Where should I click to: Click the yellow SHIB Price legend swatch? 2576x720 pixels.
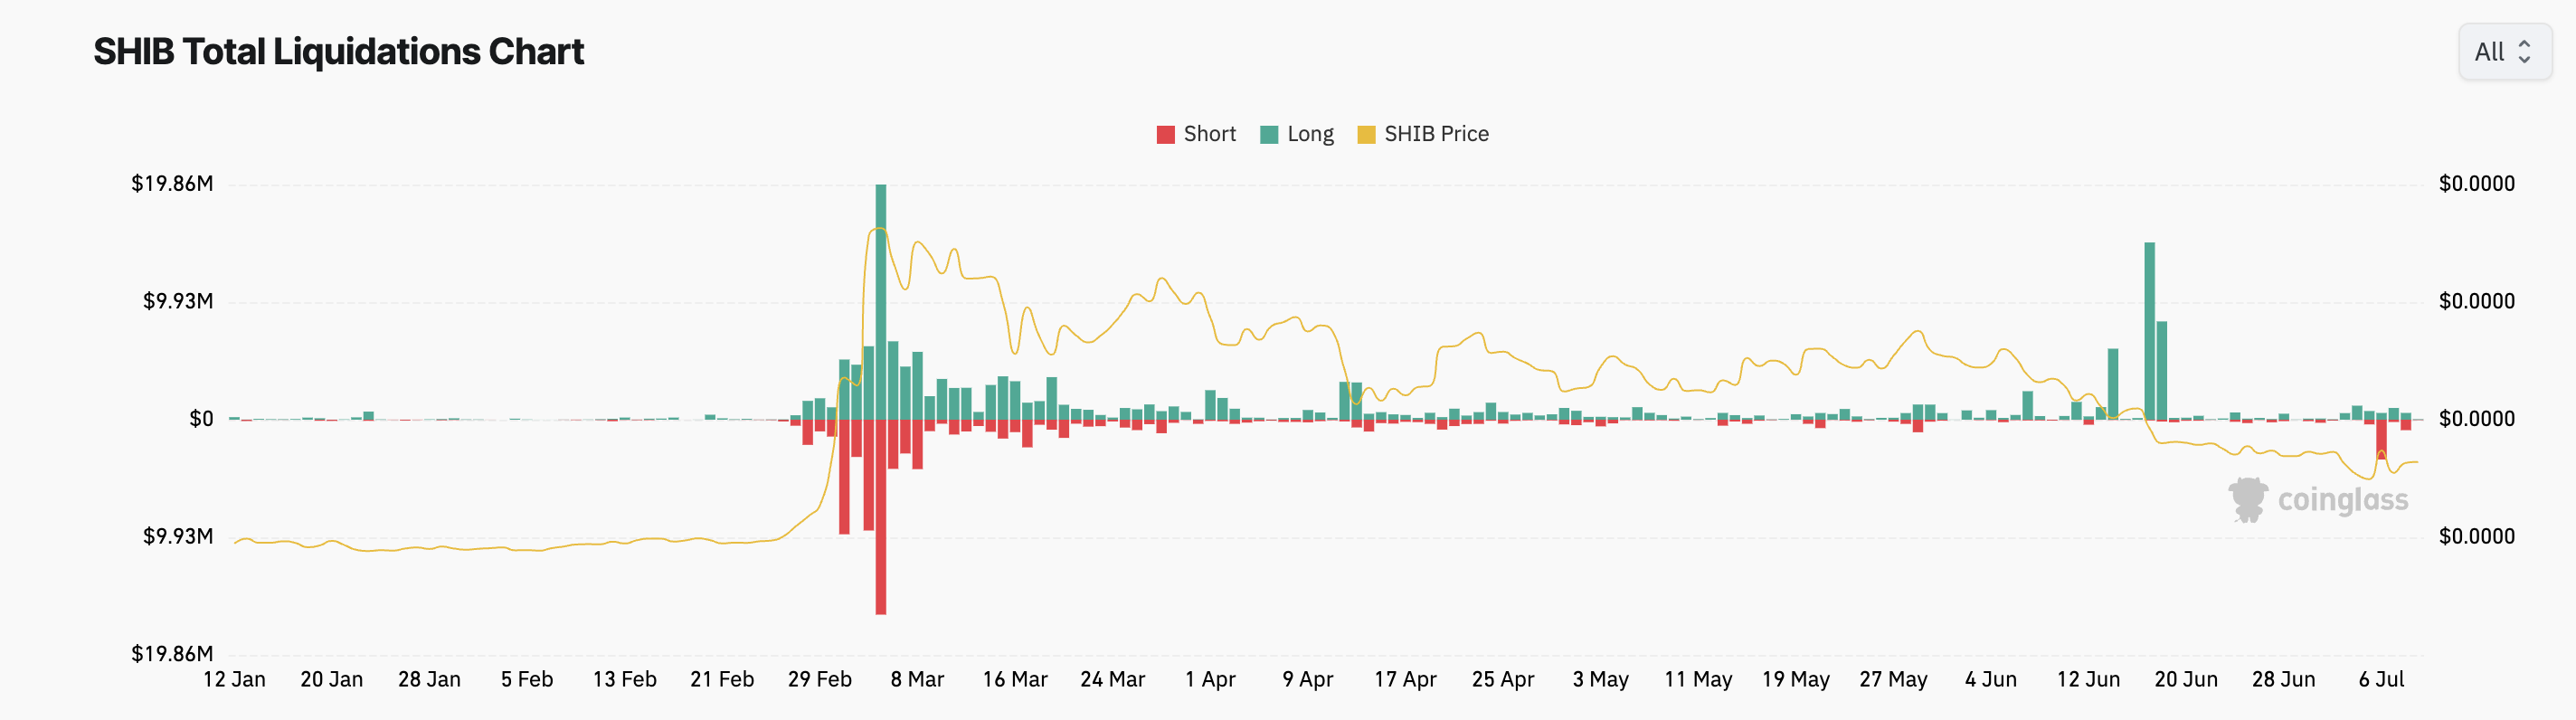[1366, 135]
